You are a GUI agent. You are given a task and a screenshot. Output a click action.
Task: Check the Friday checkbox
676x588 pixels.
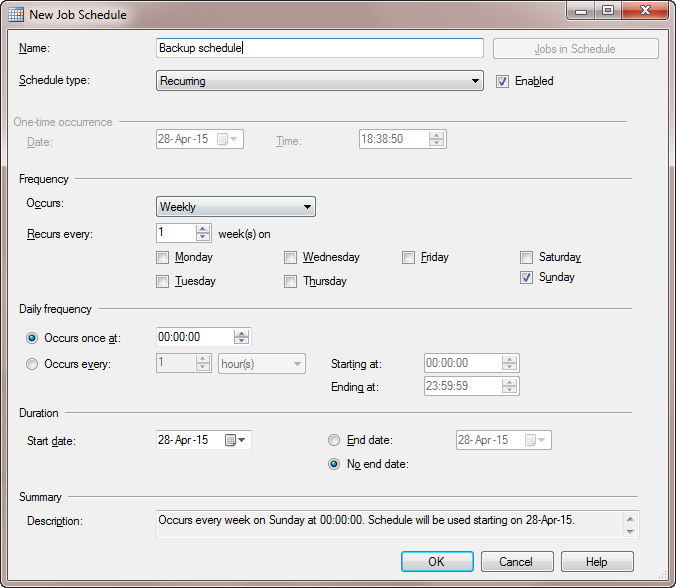(x=408, y=257)
